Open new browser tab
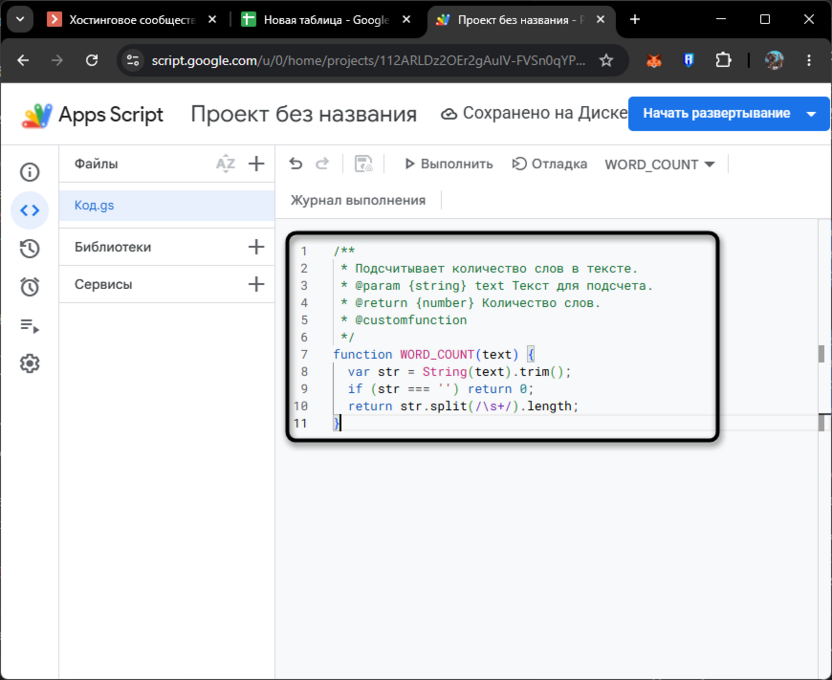This screenshot has height=680, width=832. coord(635,20)
